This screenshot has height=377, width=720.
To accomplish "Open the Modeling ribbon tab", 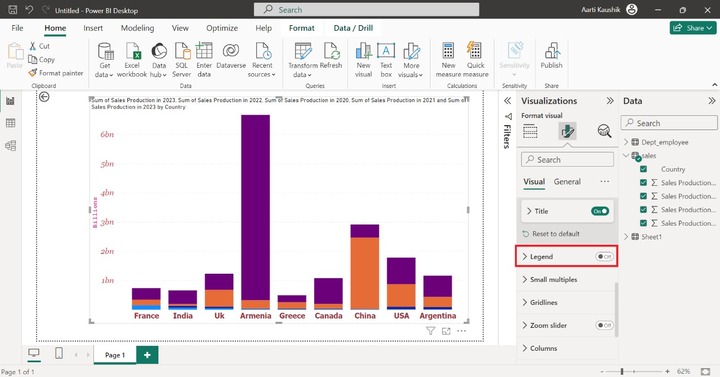I will pyautogui.click(x=137, y=28).
